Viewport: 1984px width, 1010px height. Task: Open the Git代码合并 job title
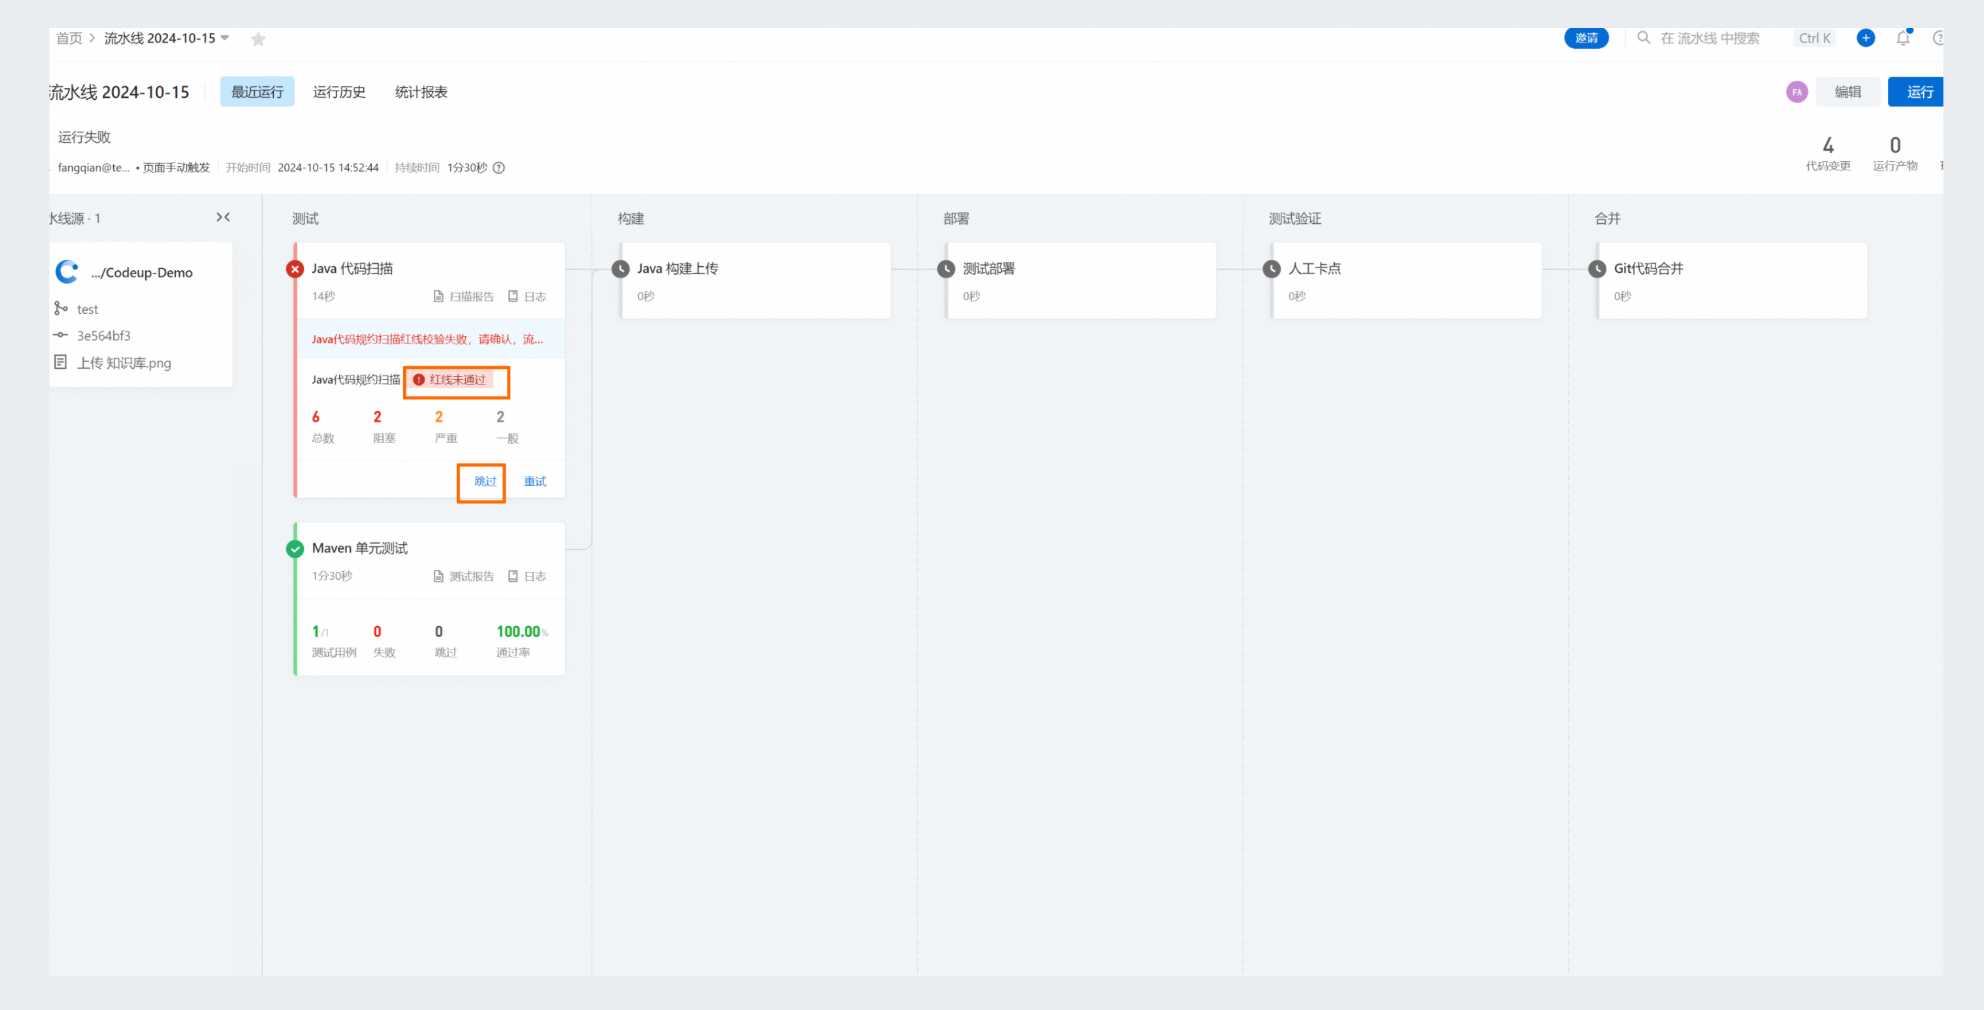point(1648,269)
